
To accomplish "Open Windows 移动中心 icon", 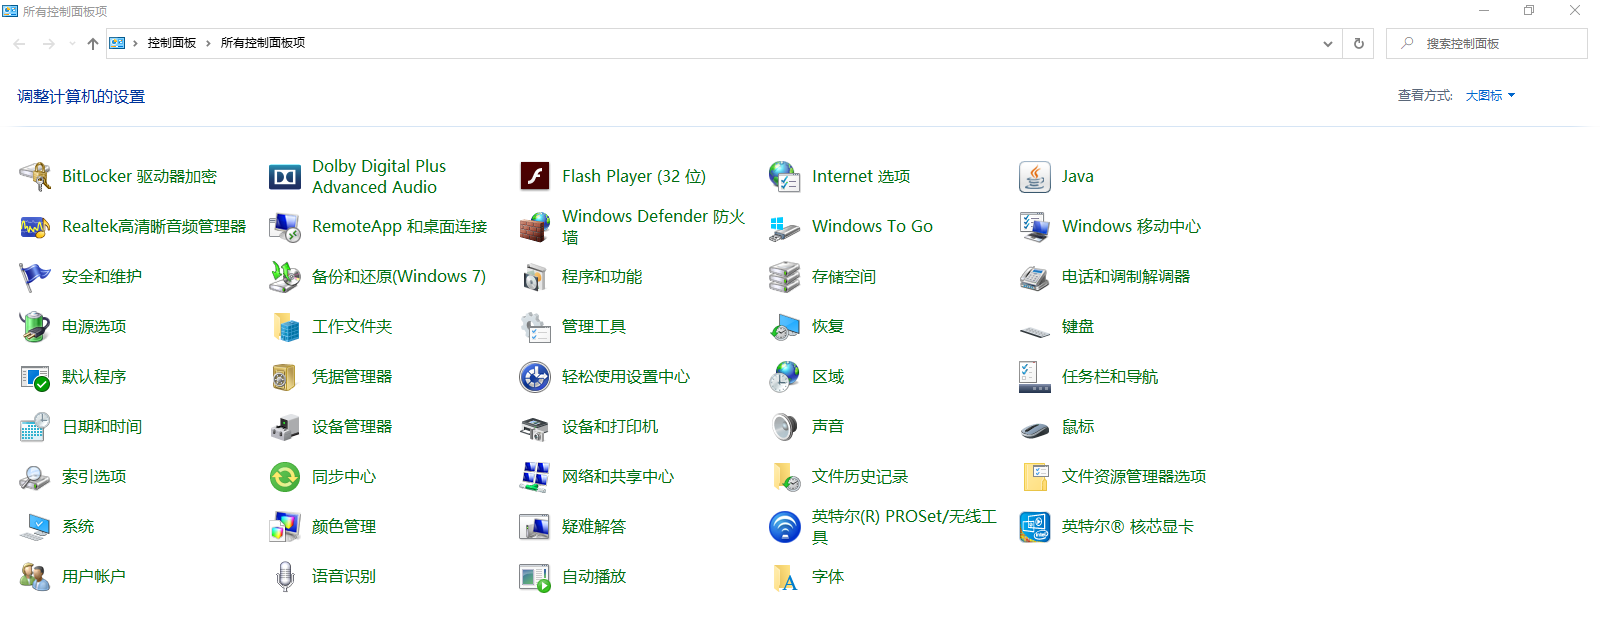I will pos(1035,227).
